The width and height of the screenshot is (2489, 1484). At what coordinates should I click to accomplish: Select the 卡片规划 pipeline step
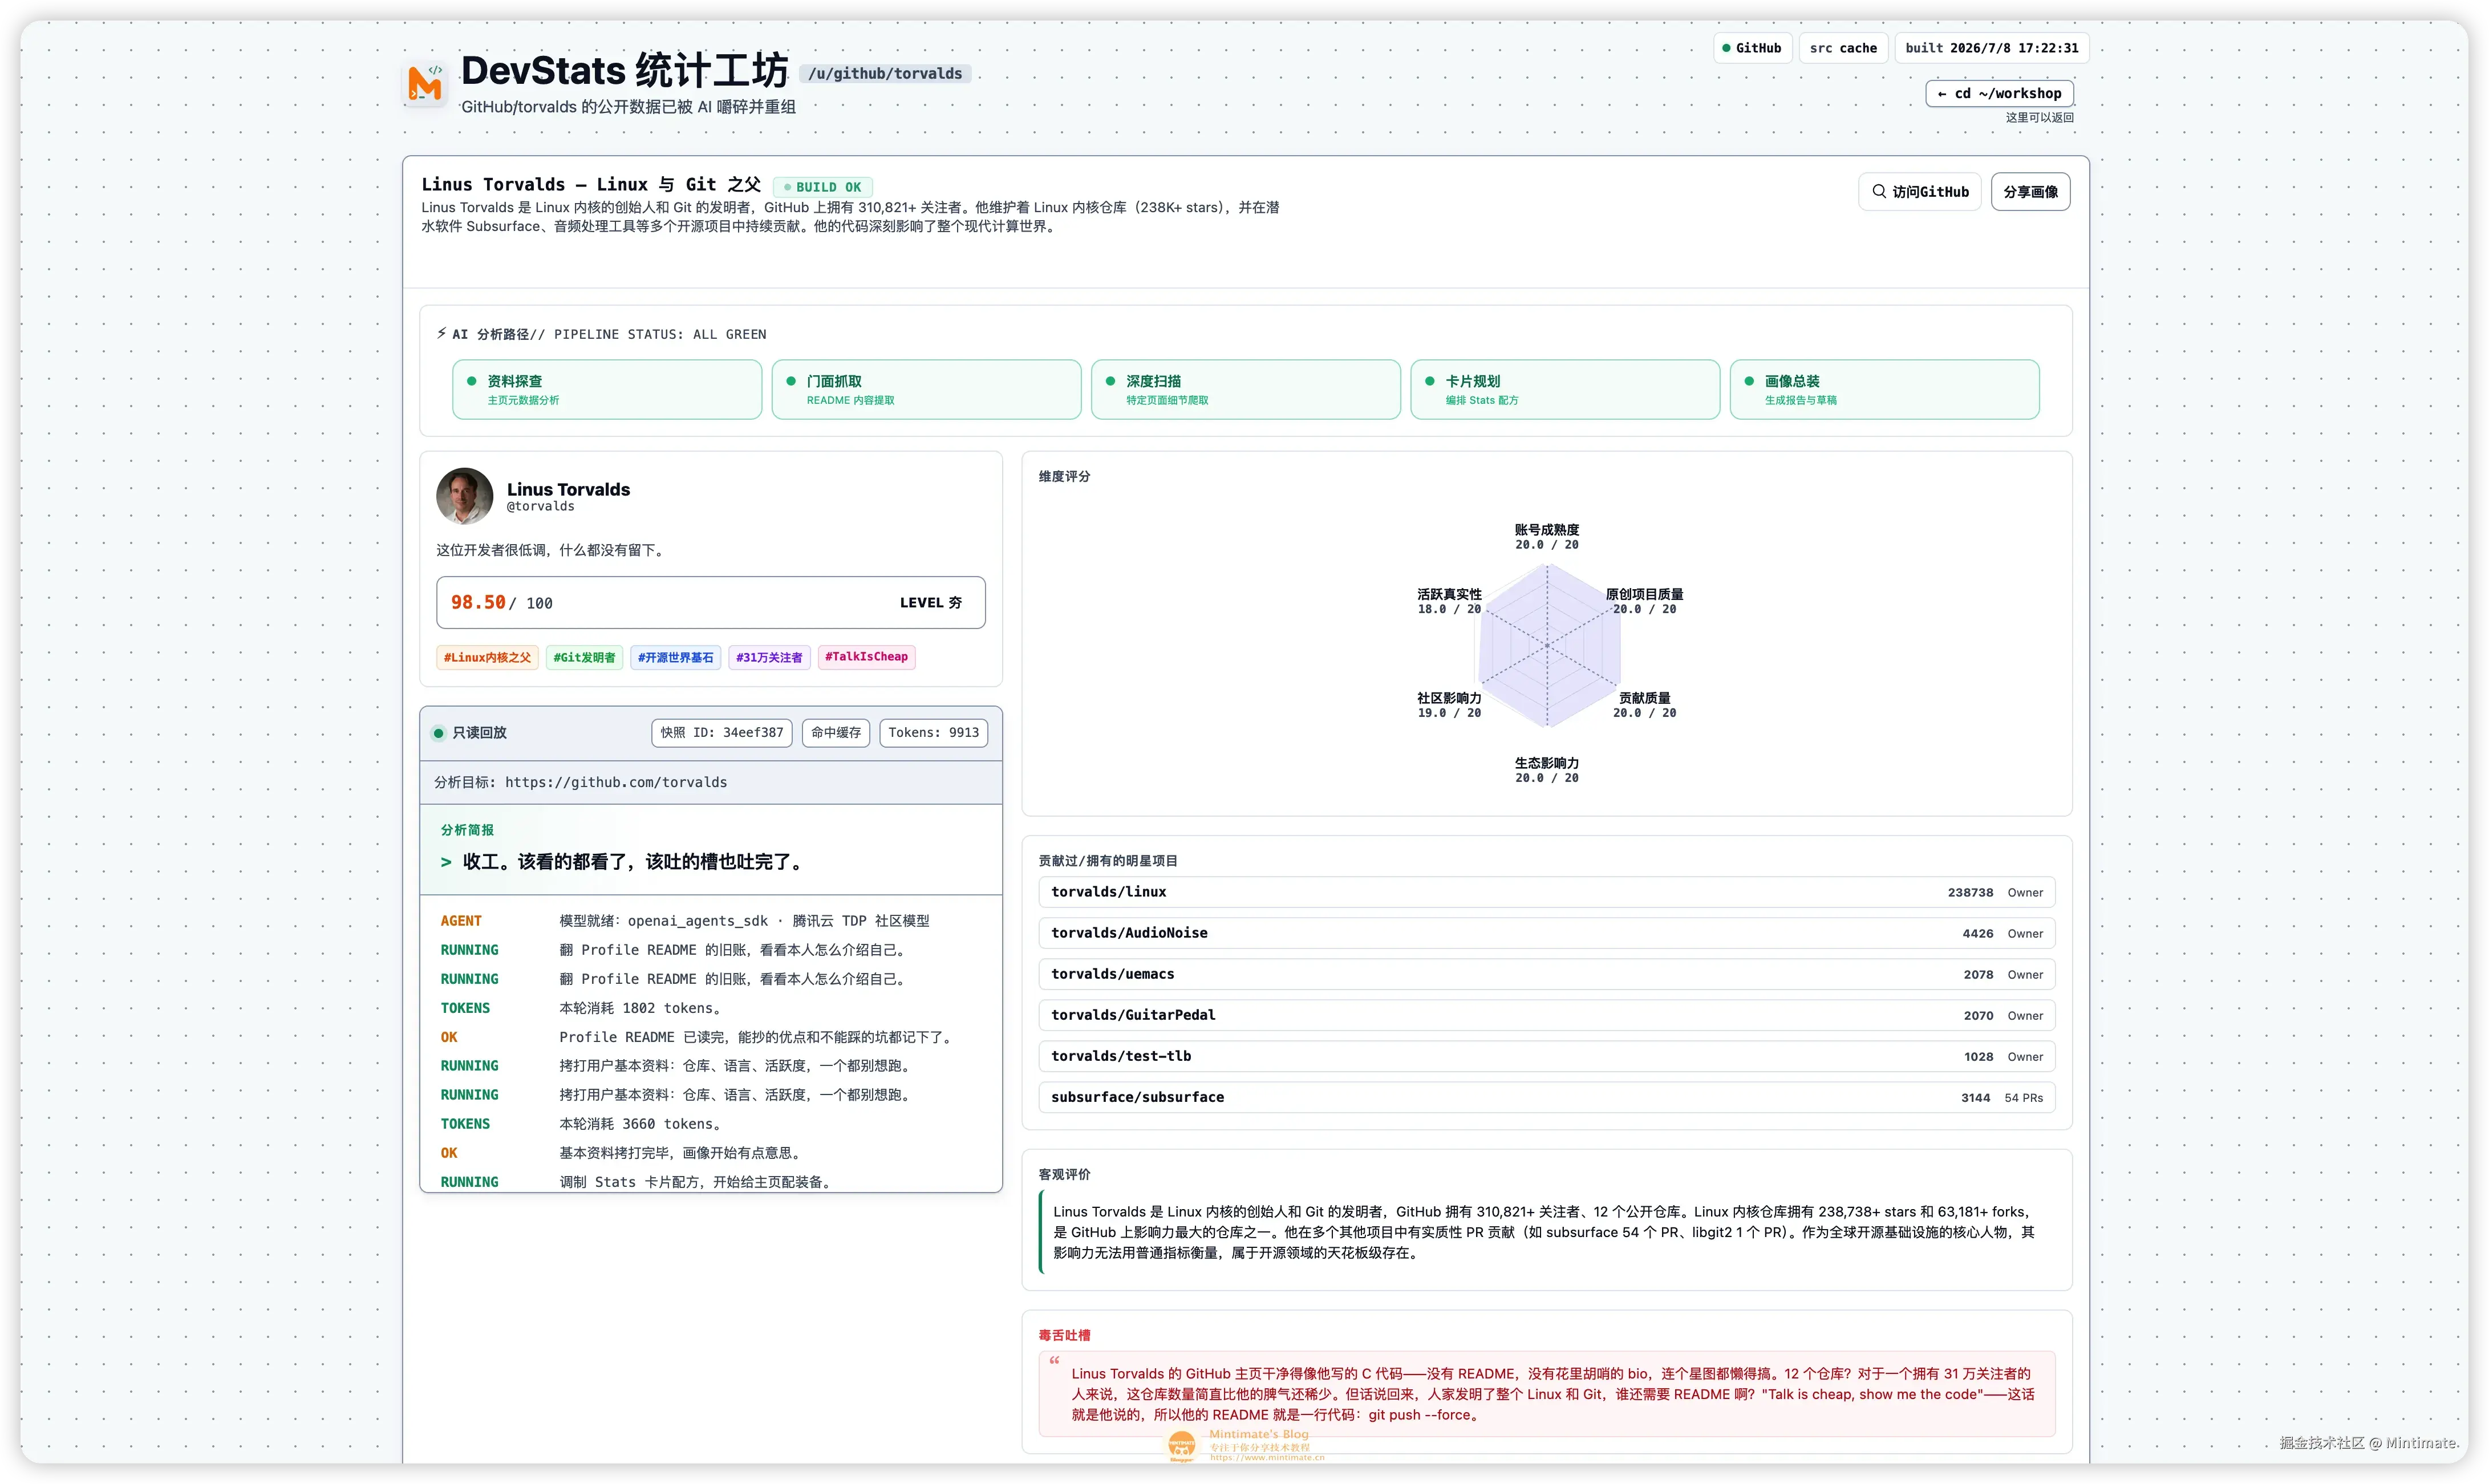point(1565,389)
